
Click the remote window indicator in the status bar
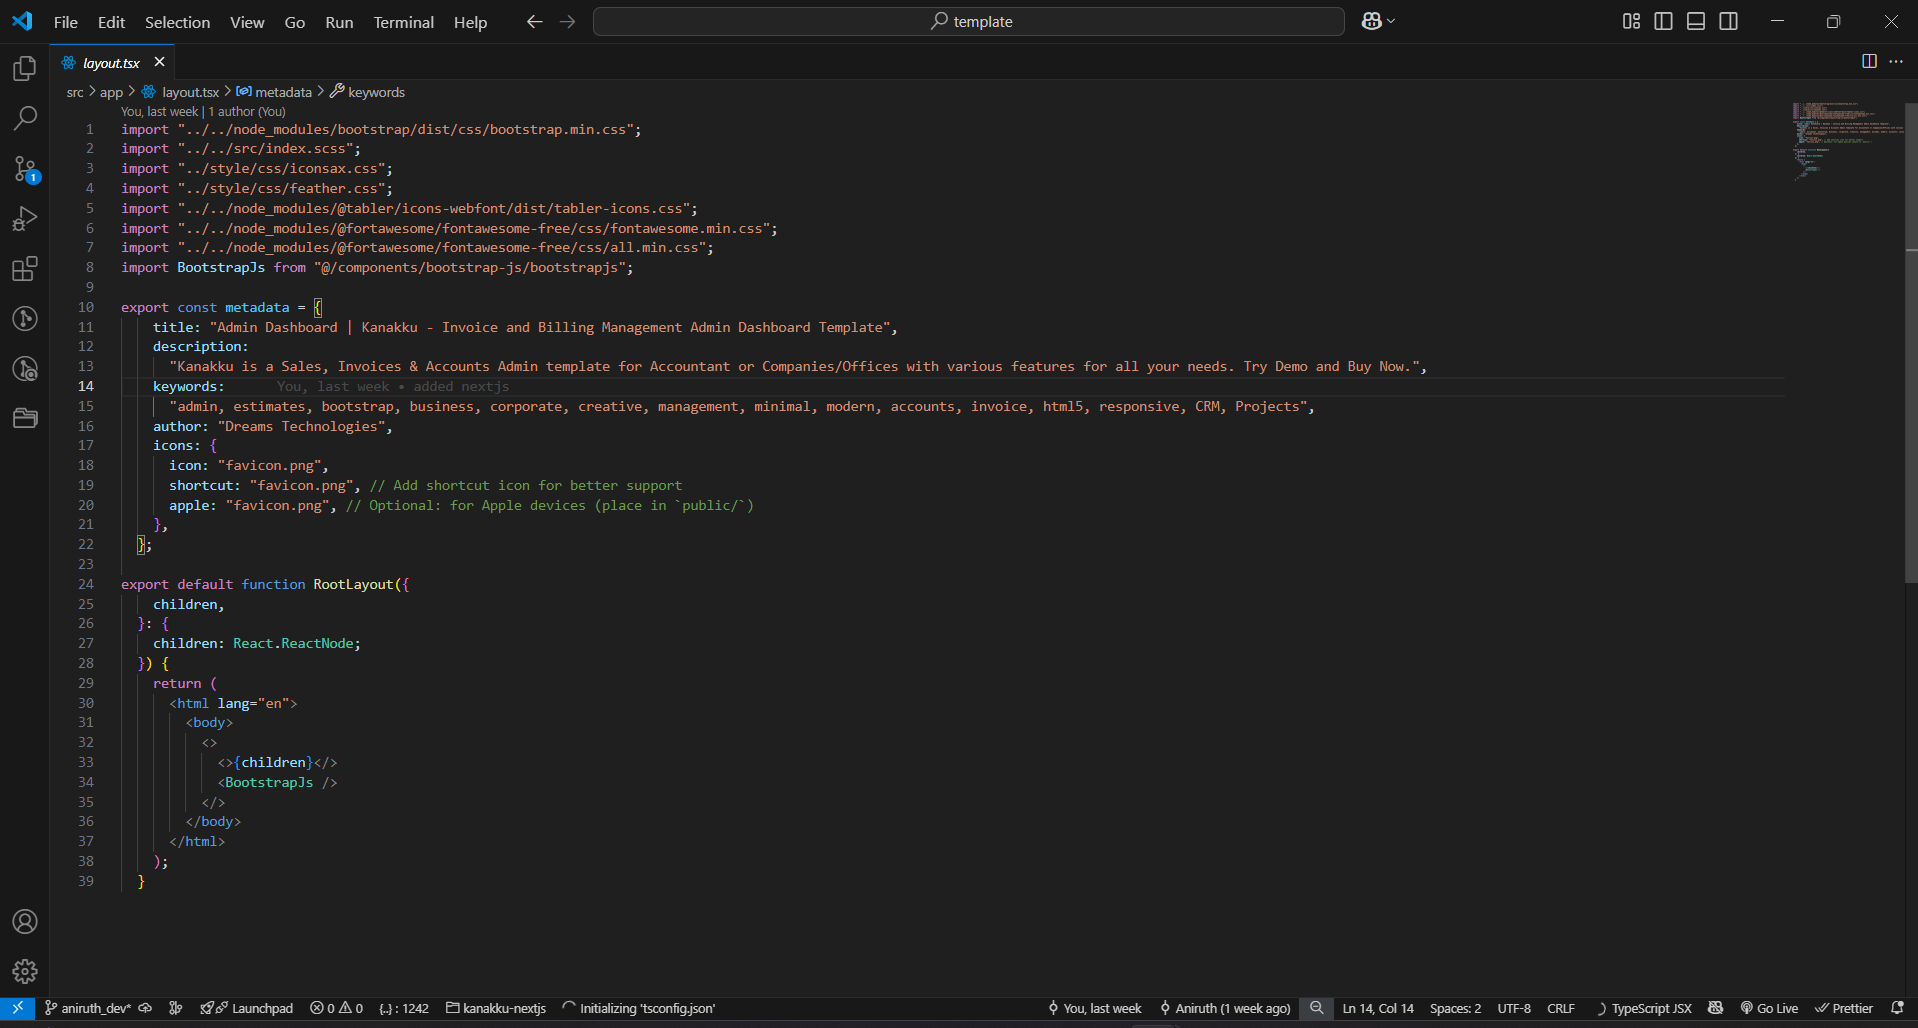pyautogui.click(x=17, y=1008)
